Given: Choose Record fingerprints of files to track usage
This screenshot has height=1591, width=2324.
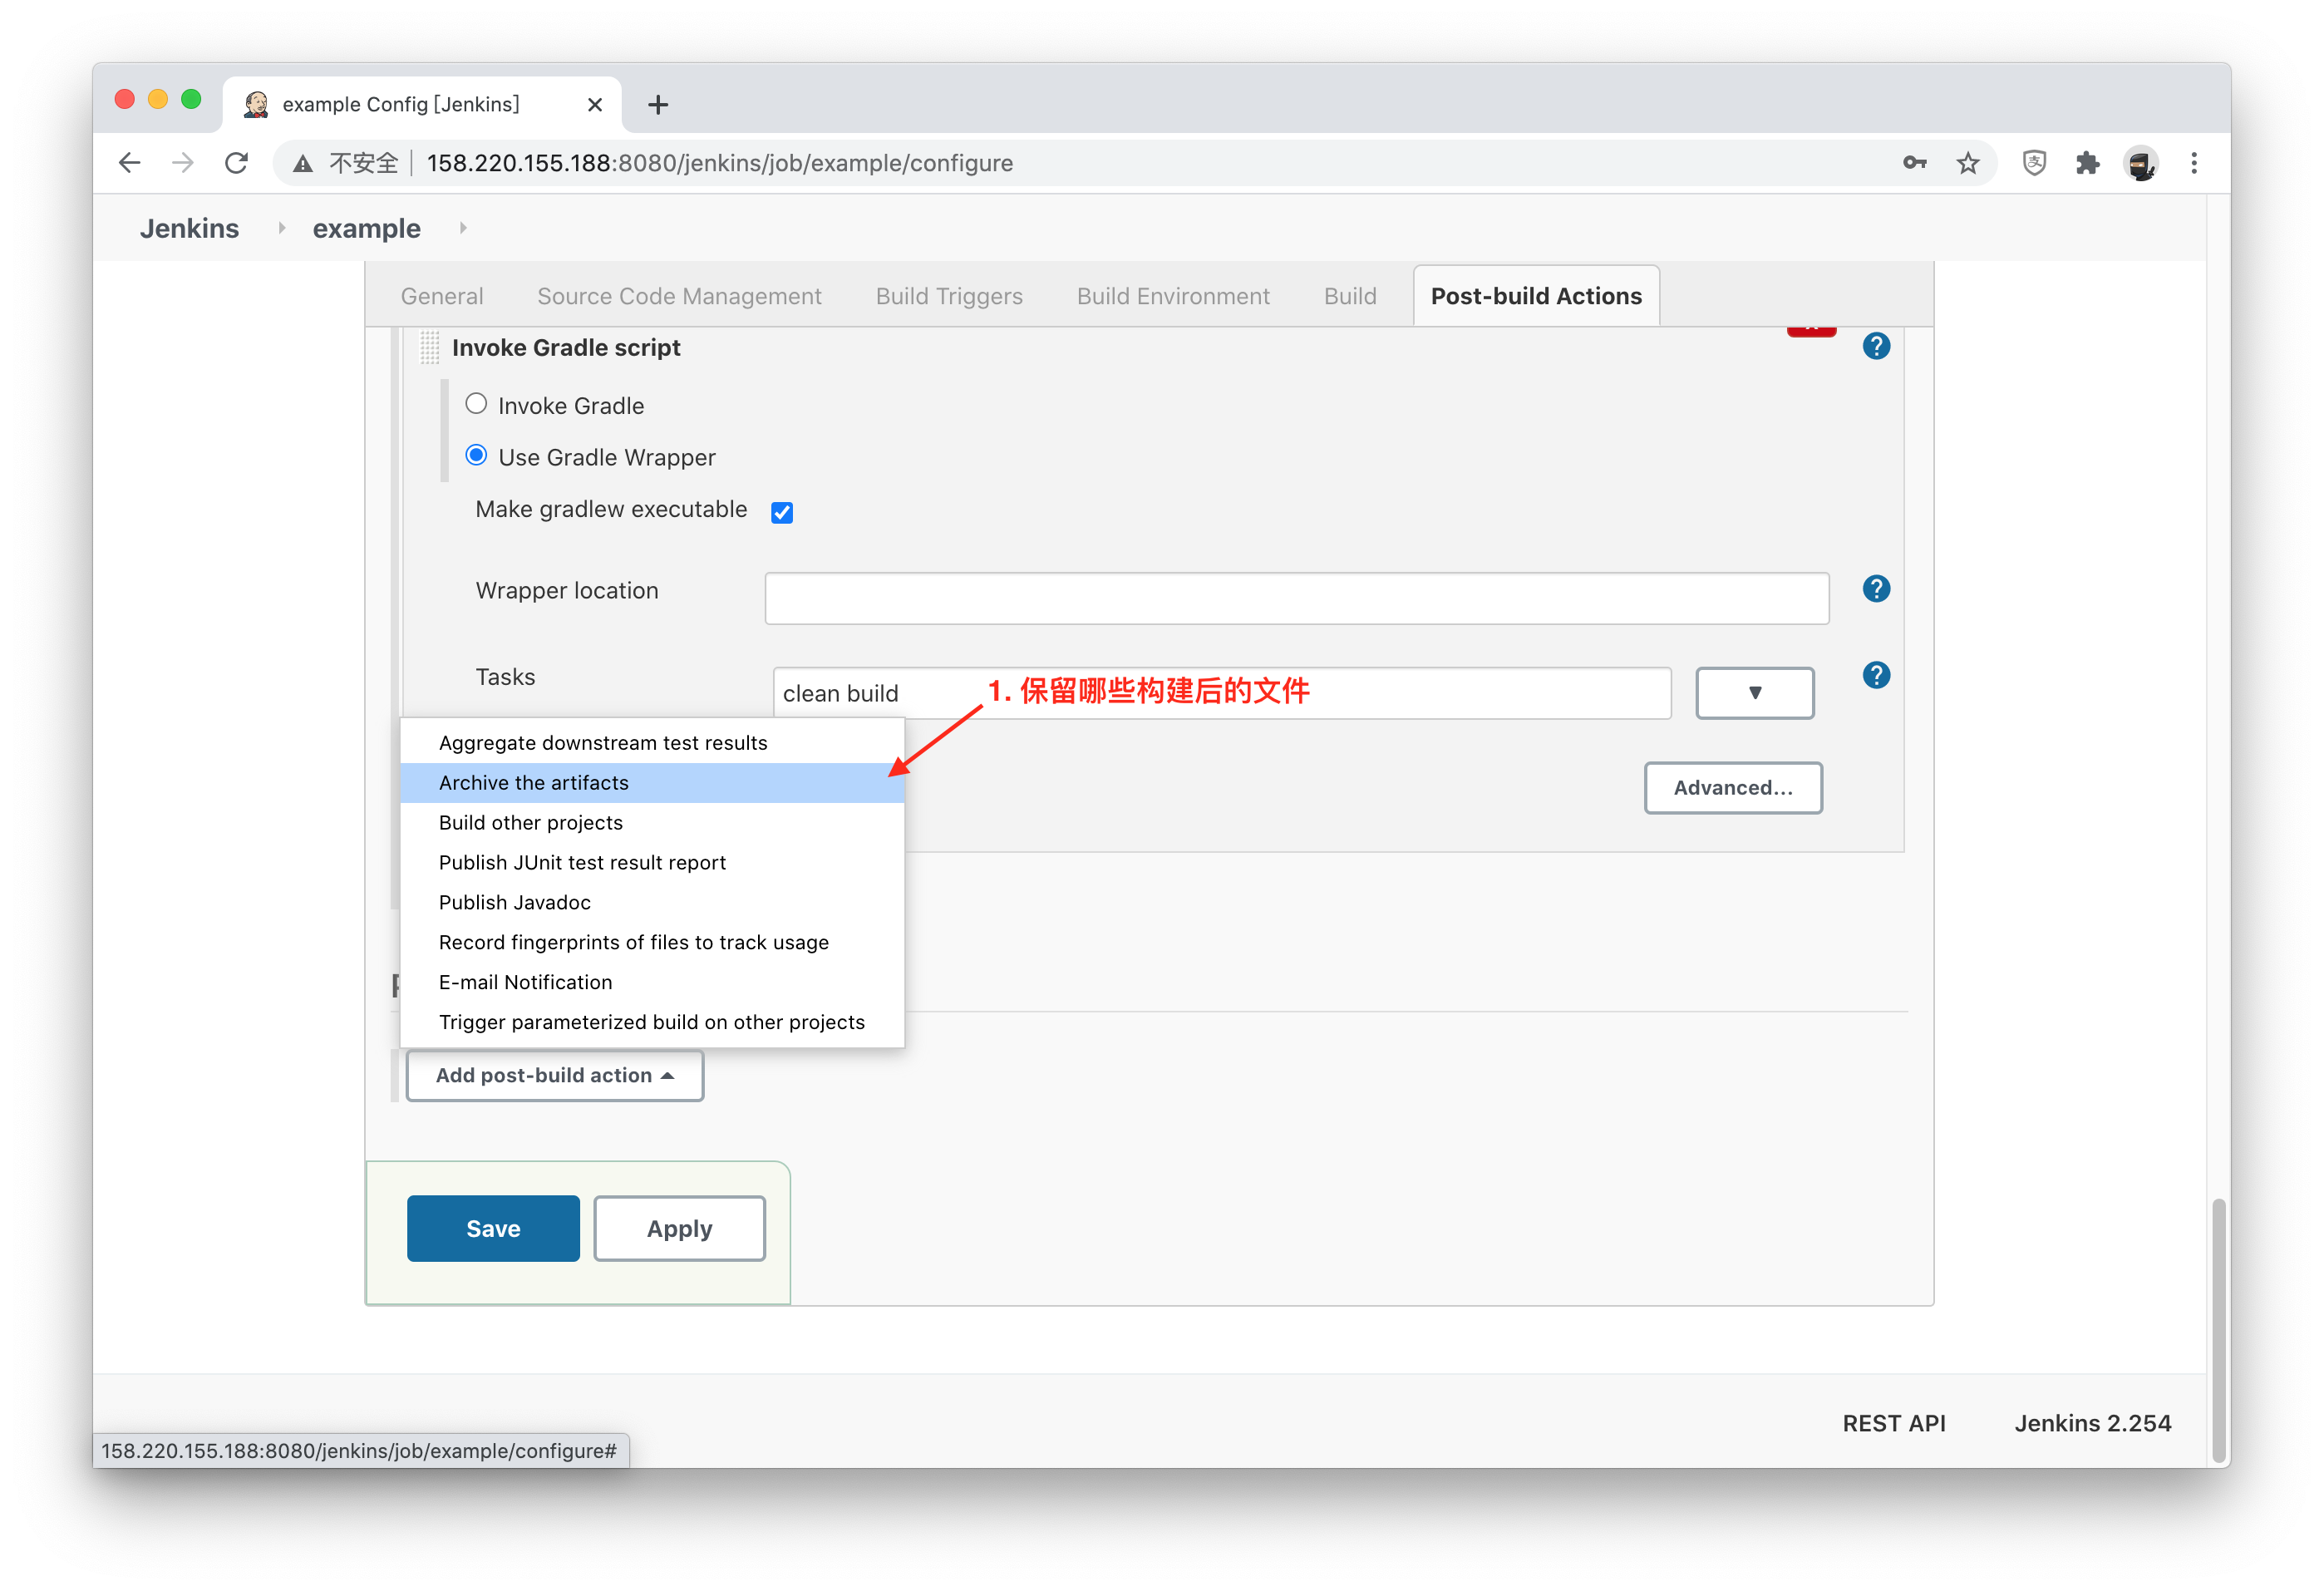Looking at the screenshot, I should click(652, 943).
